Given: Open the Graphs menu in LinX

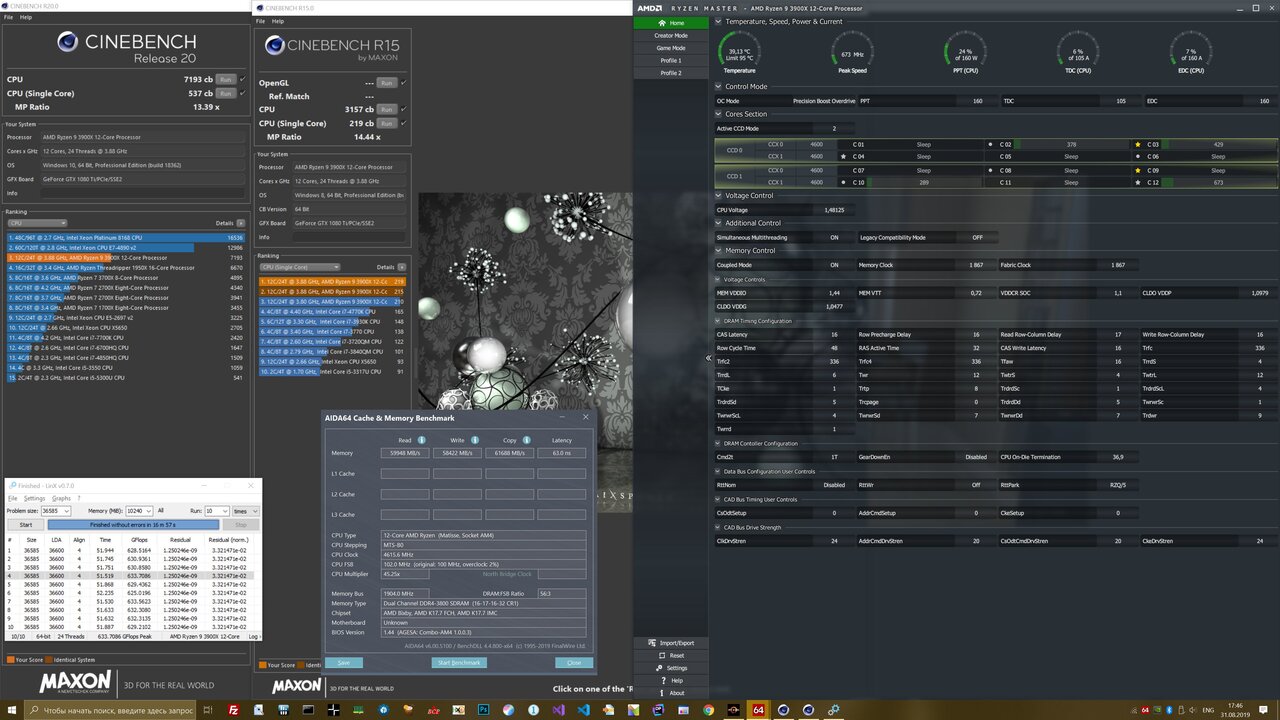Looking at the screenshot, I should [62, 498].
